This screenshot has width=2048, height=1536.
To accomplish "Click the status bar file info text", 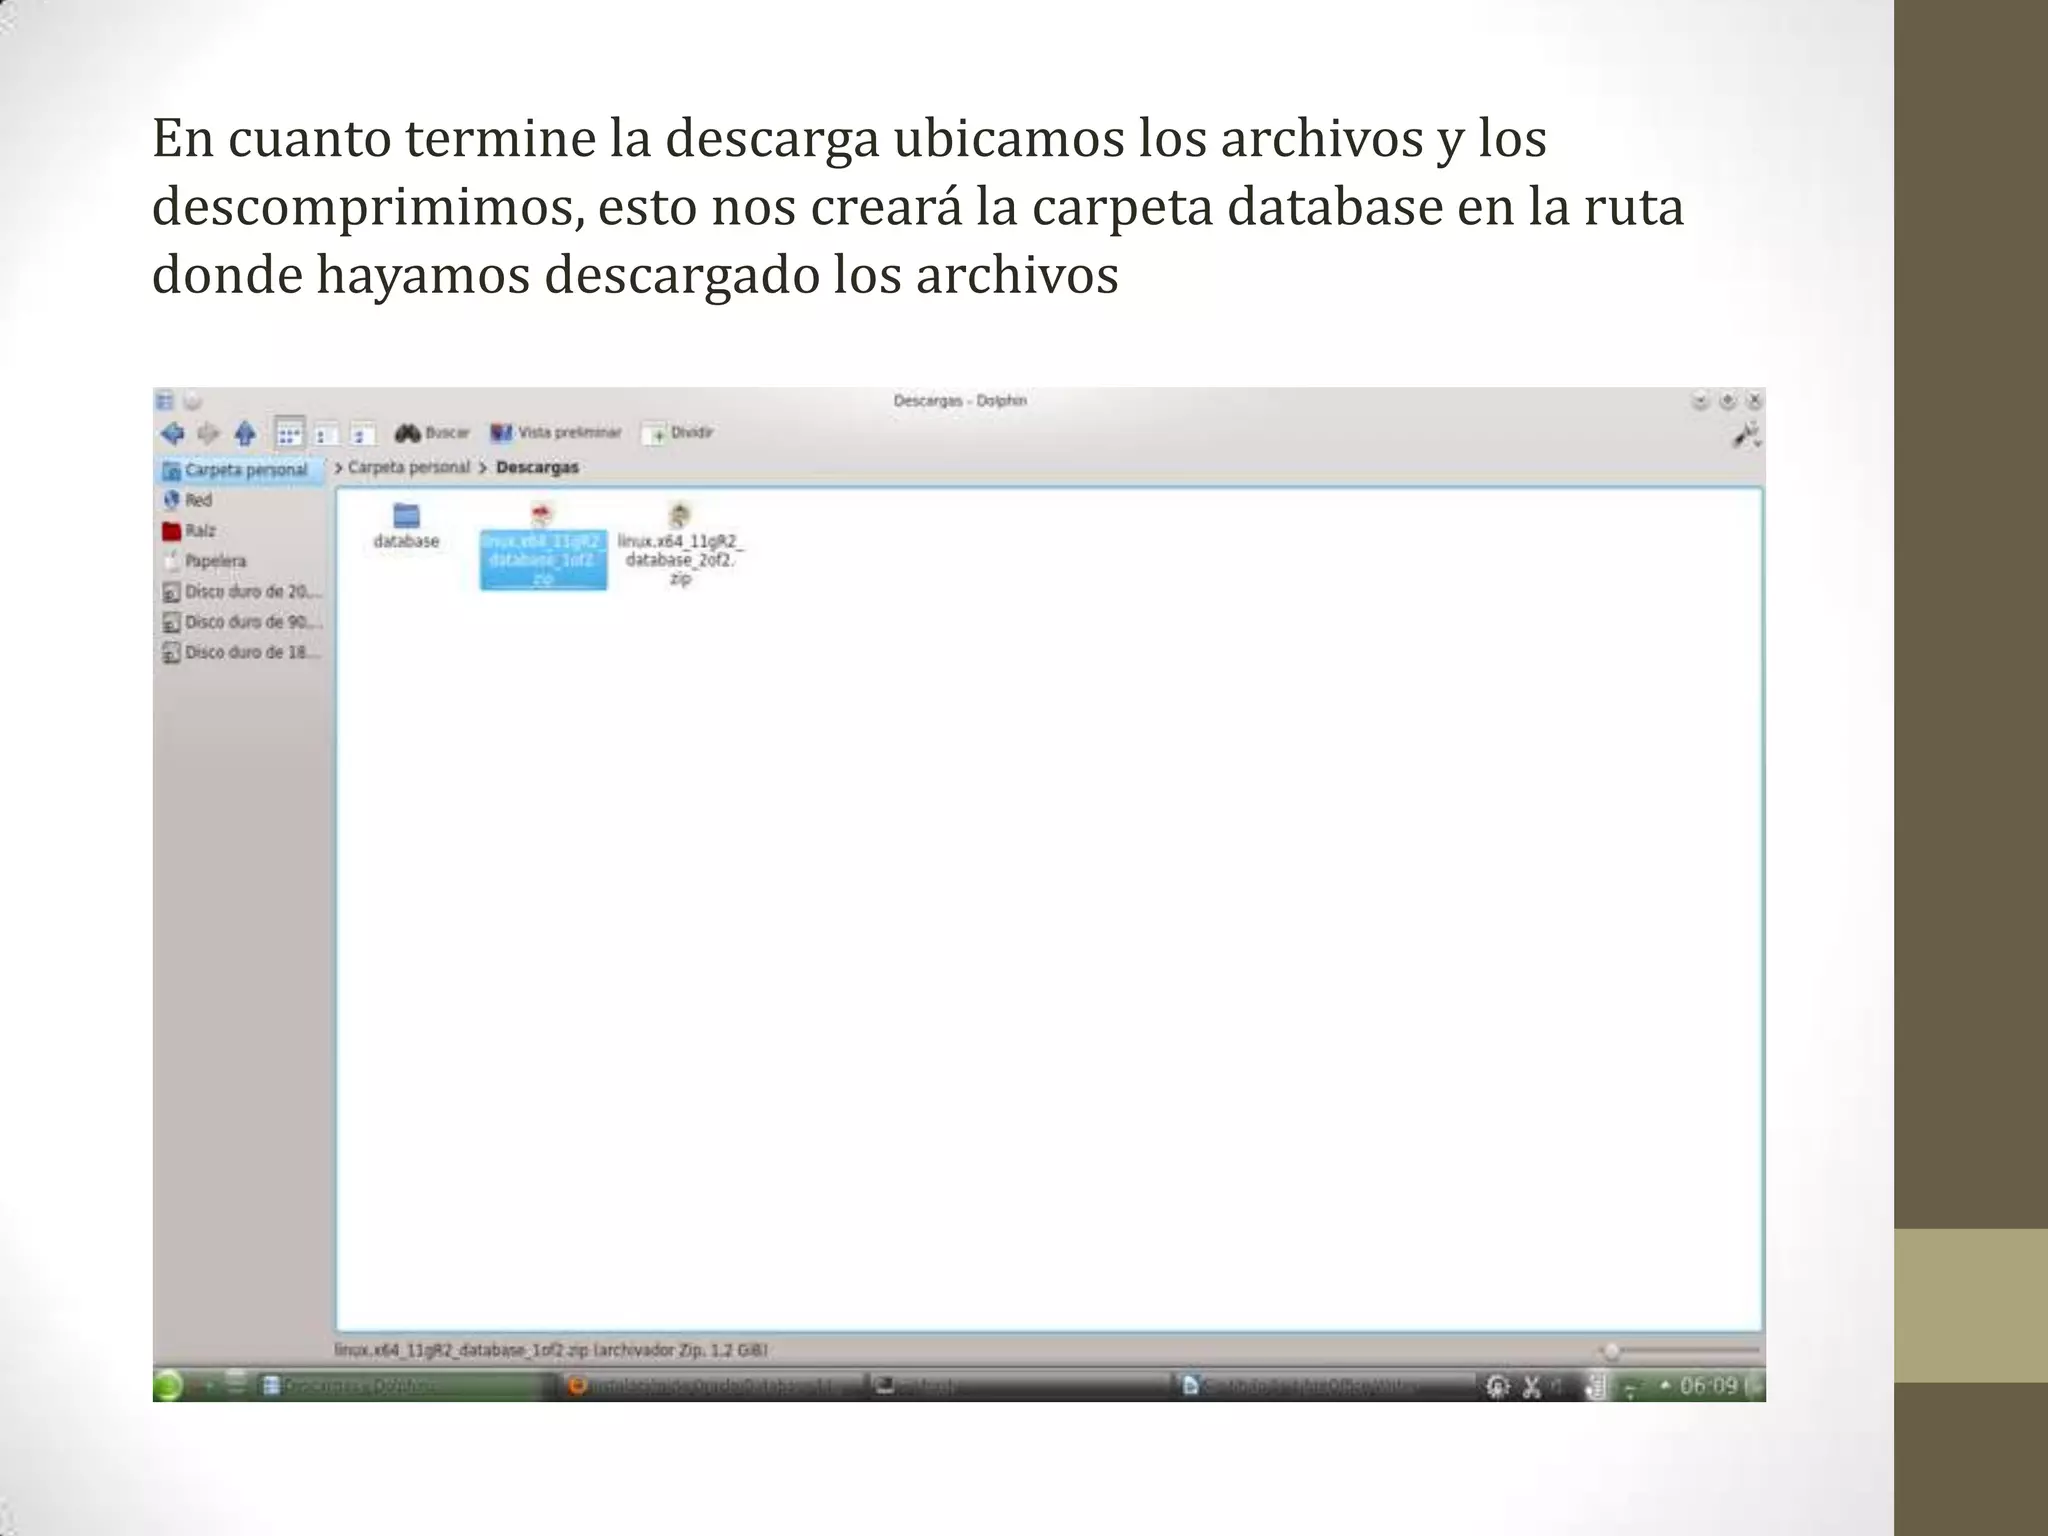I will point(551,1350).
